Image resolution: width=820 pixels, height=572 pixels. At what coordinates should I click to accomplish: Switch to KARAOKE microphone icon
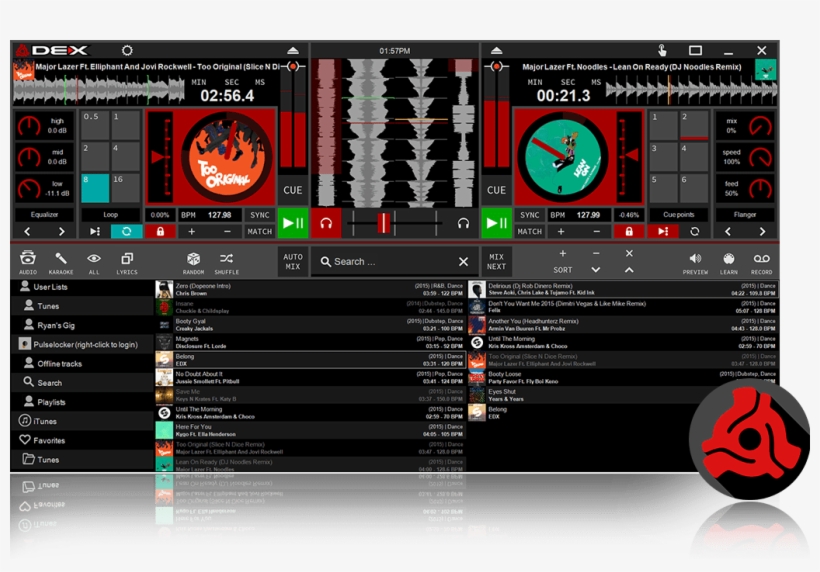61,262
